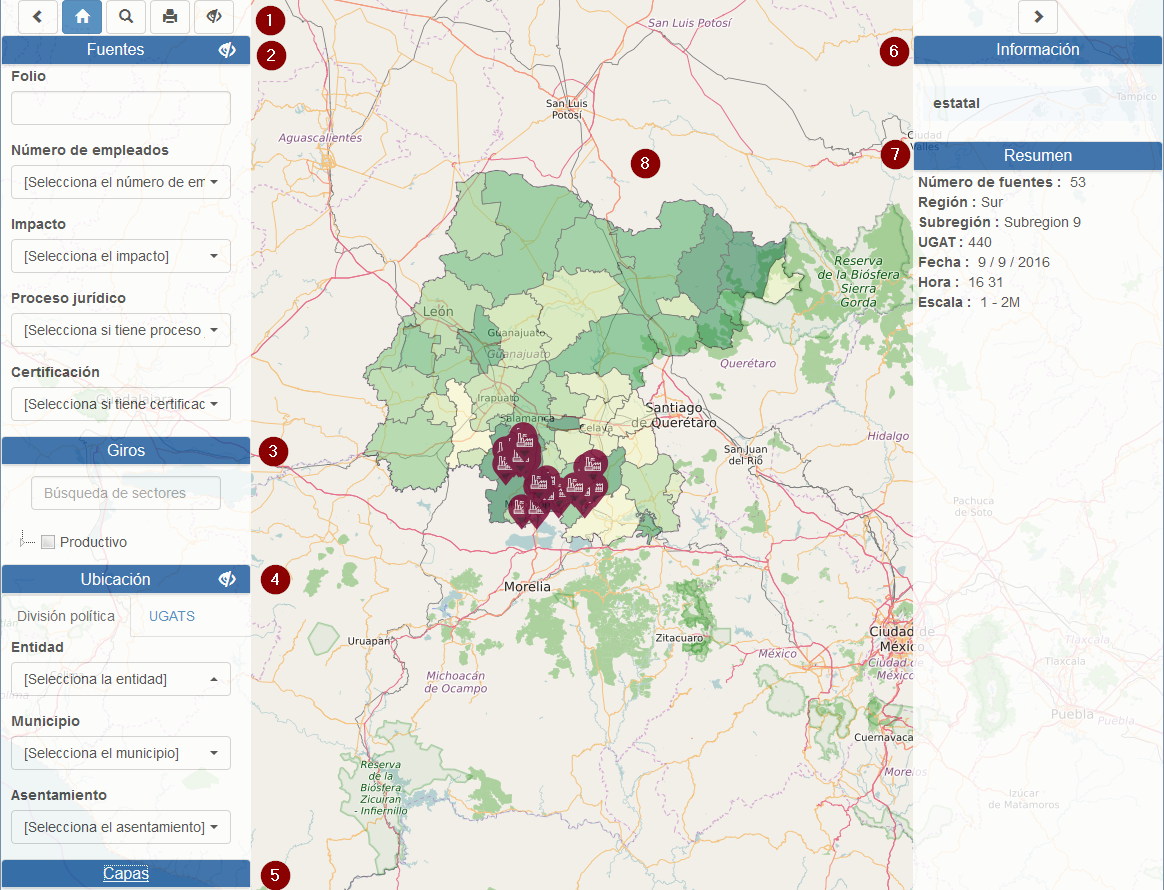Click the Información panel header
Viewport: 1164px width, 890px height.
[1038, 50]
